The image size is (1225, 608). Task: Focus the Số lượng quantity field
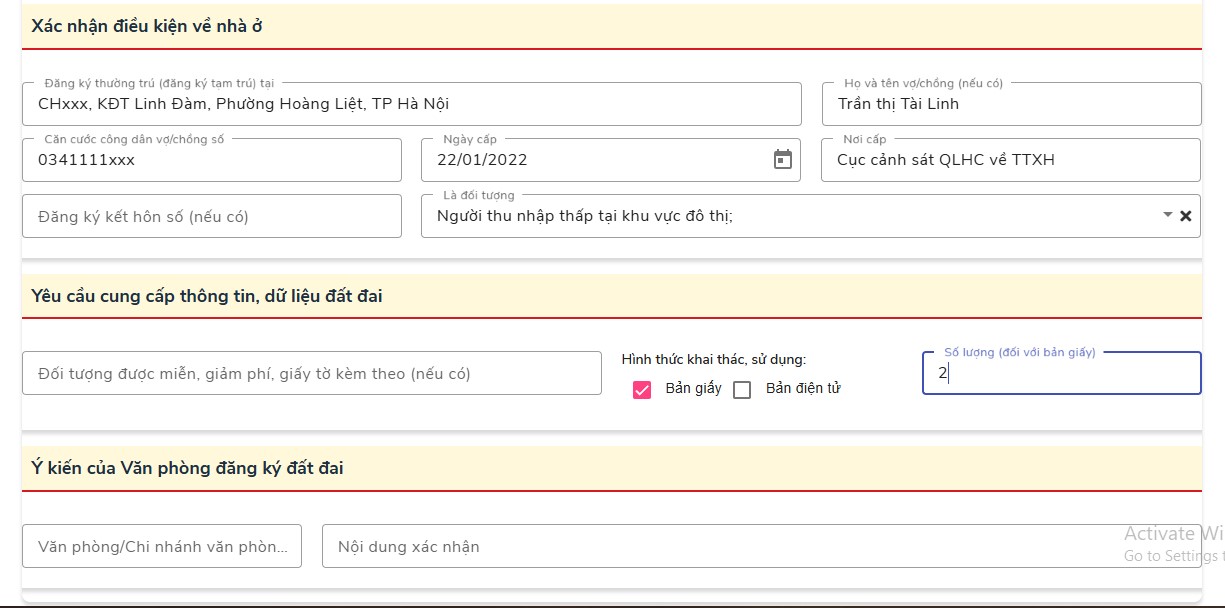point(1060,374)
